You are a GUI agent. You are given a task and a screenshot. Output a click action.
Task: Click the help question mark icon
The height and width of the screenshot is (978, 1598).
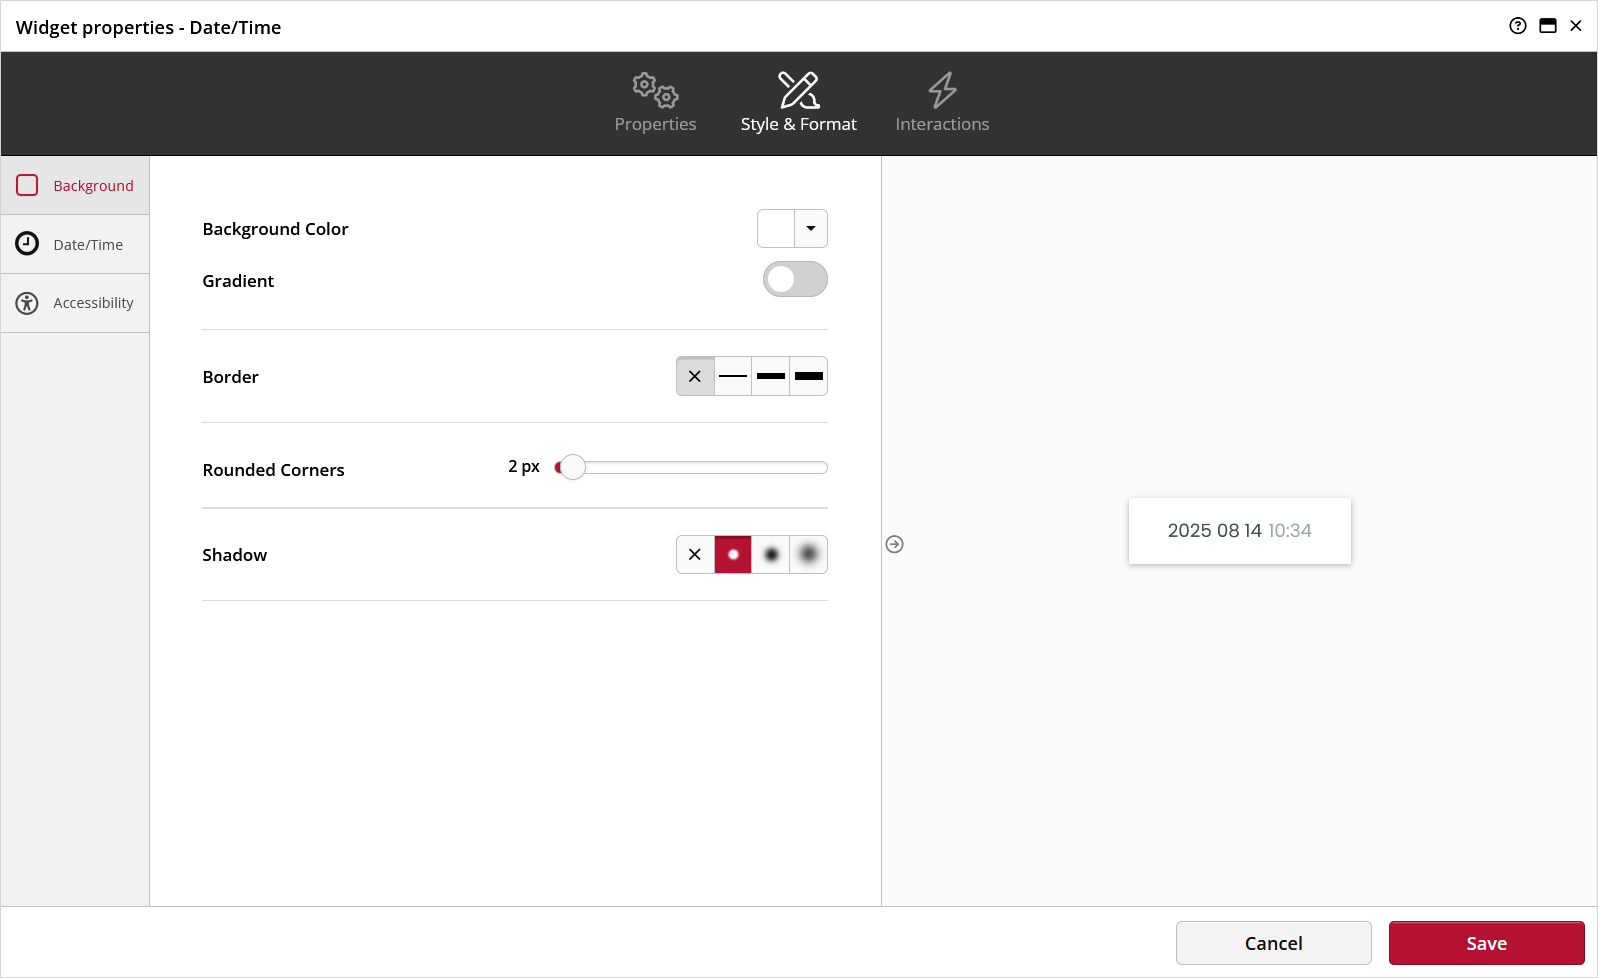1517,26
